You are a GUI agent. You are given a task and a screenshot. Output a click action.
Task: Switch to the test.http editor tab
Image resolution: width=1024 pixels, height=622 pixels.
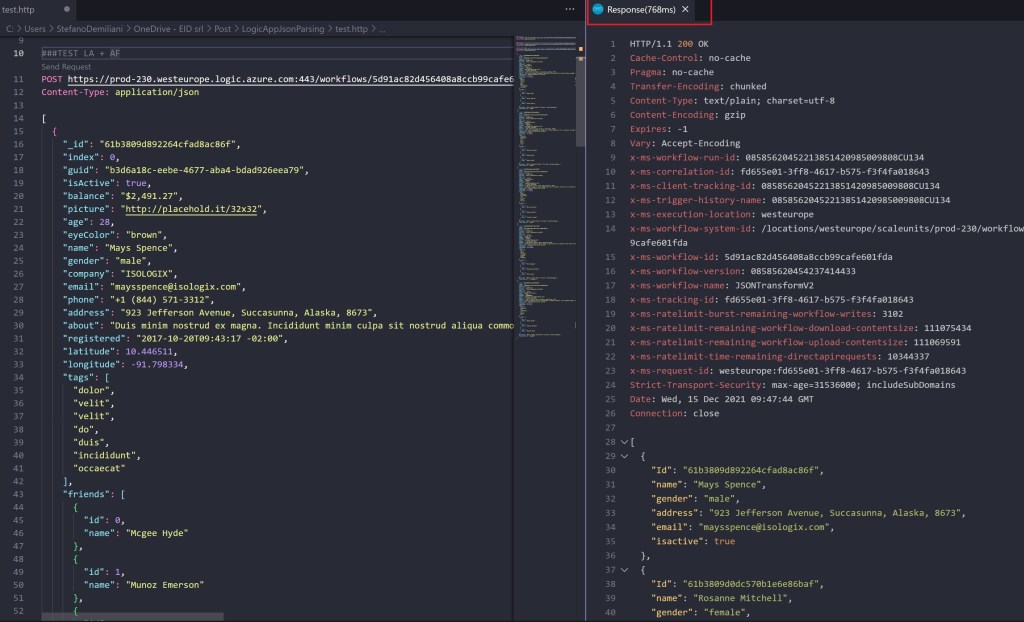19,10
